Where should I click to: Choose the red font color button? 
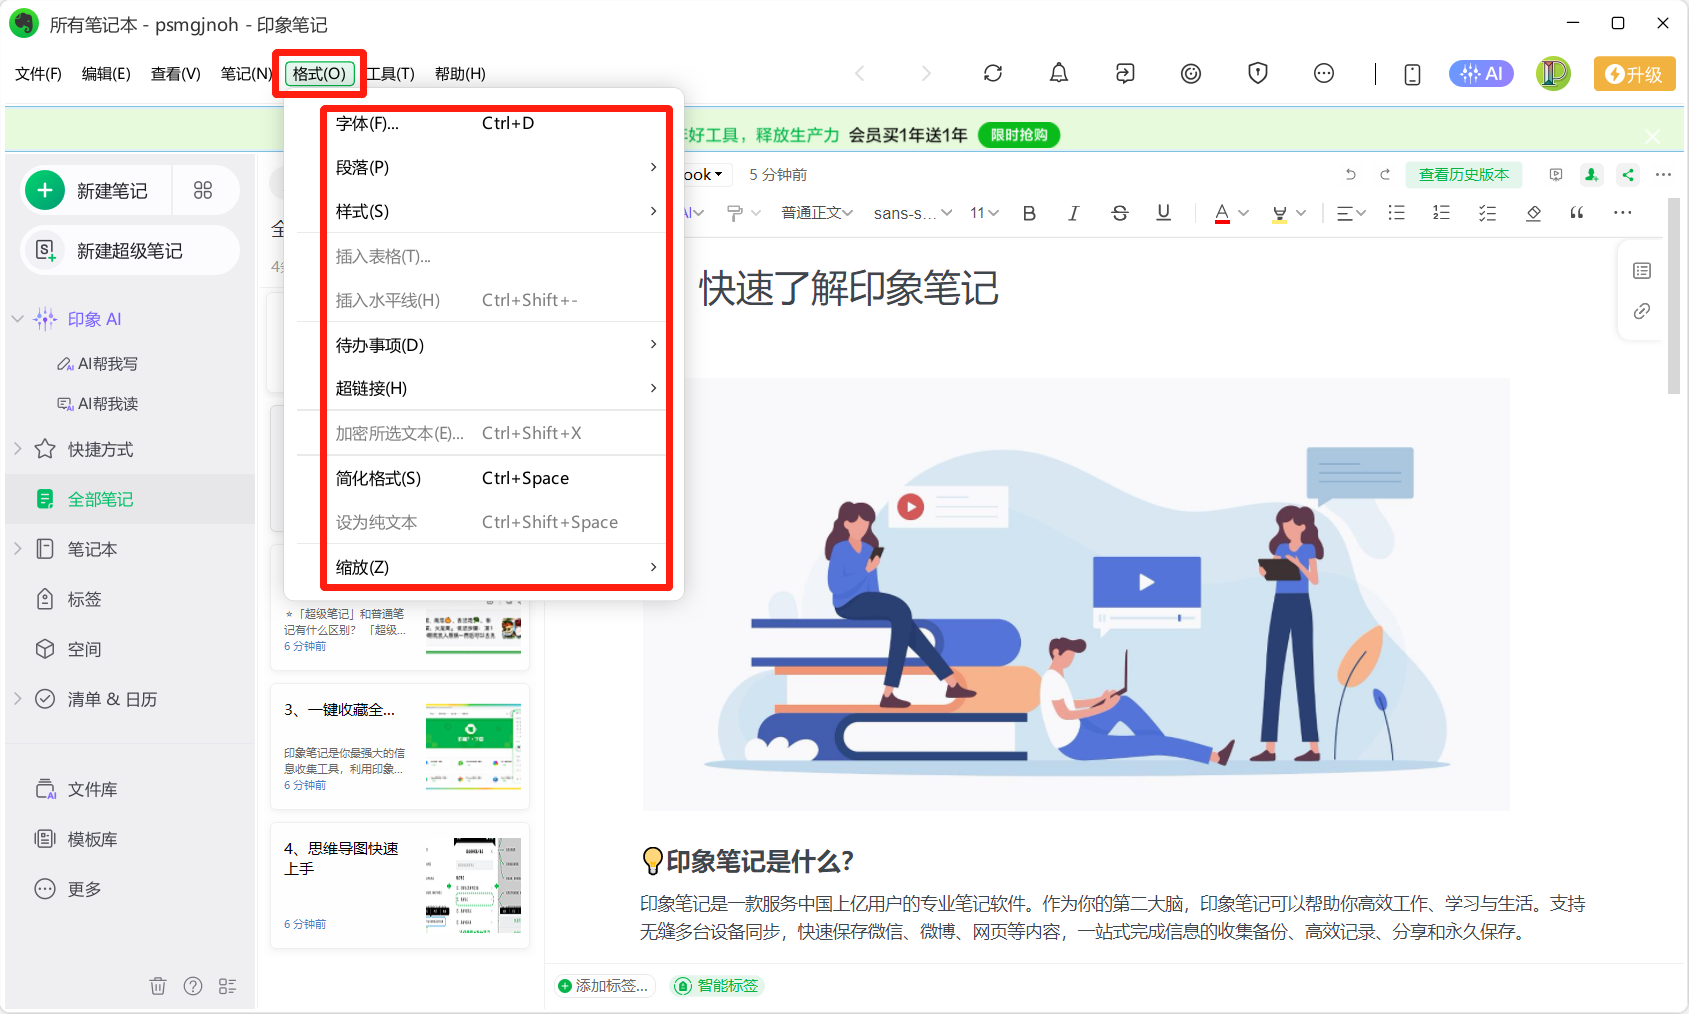(x=1222, y=212)
